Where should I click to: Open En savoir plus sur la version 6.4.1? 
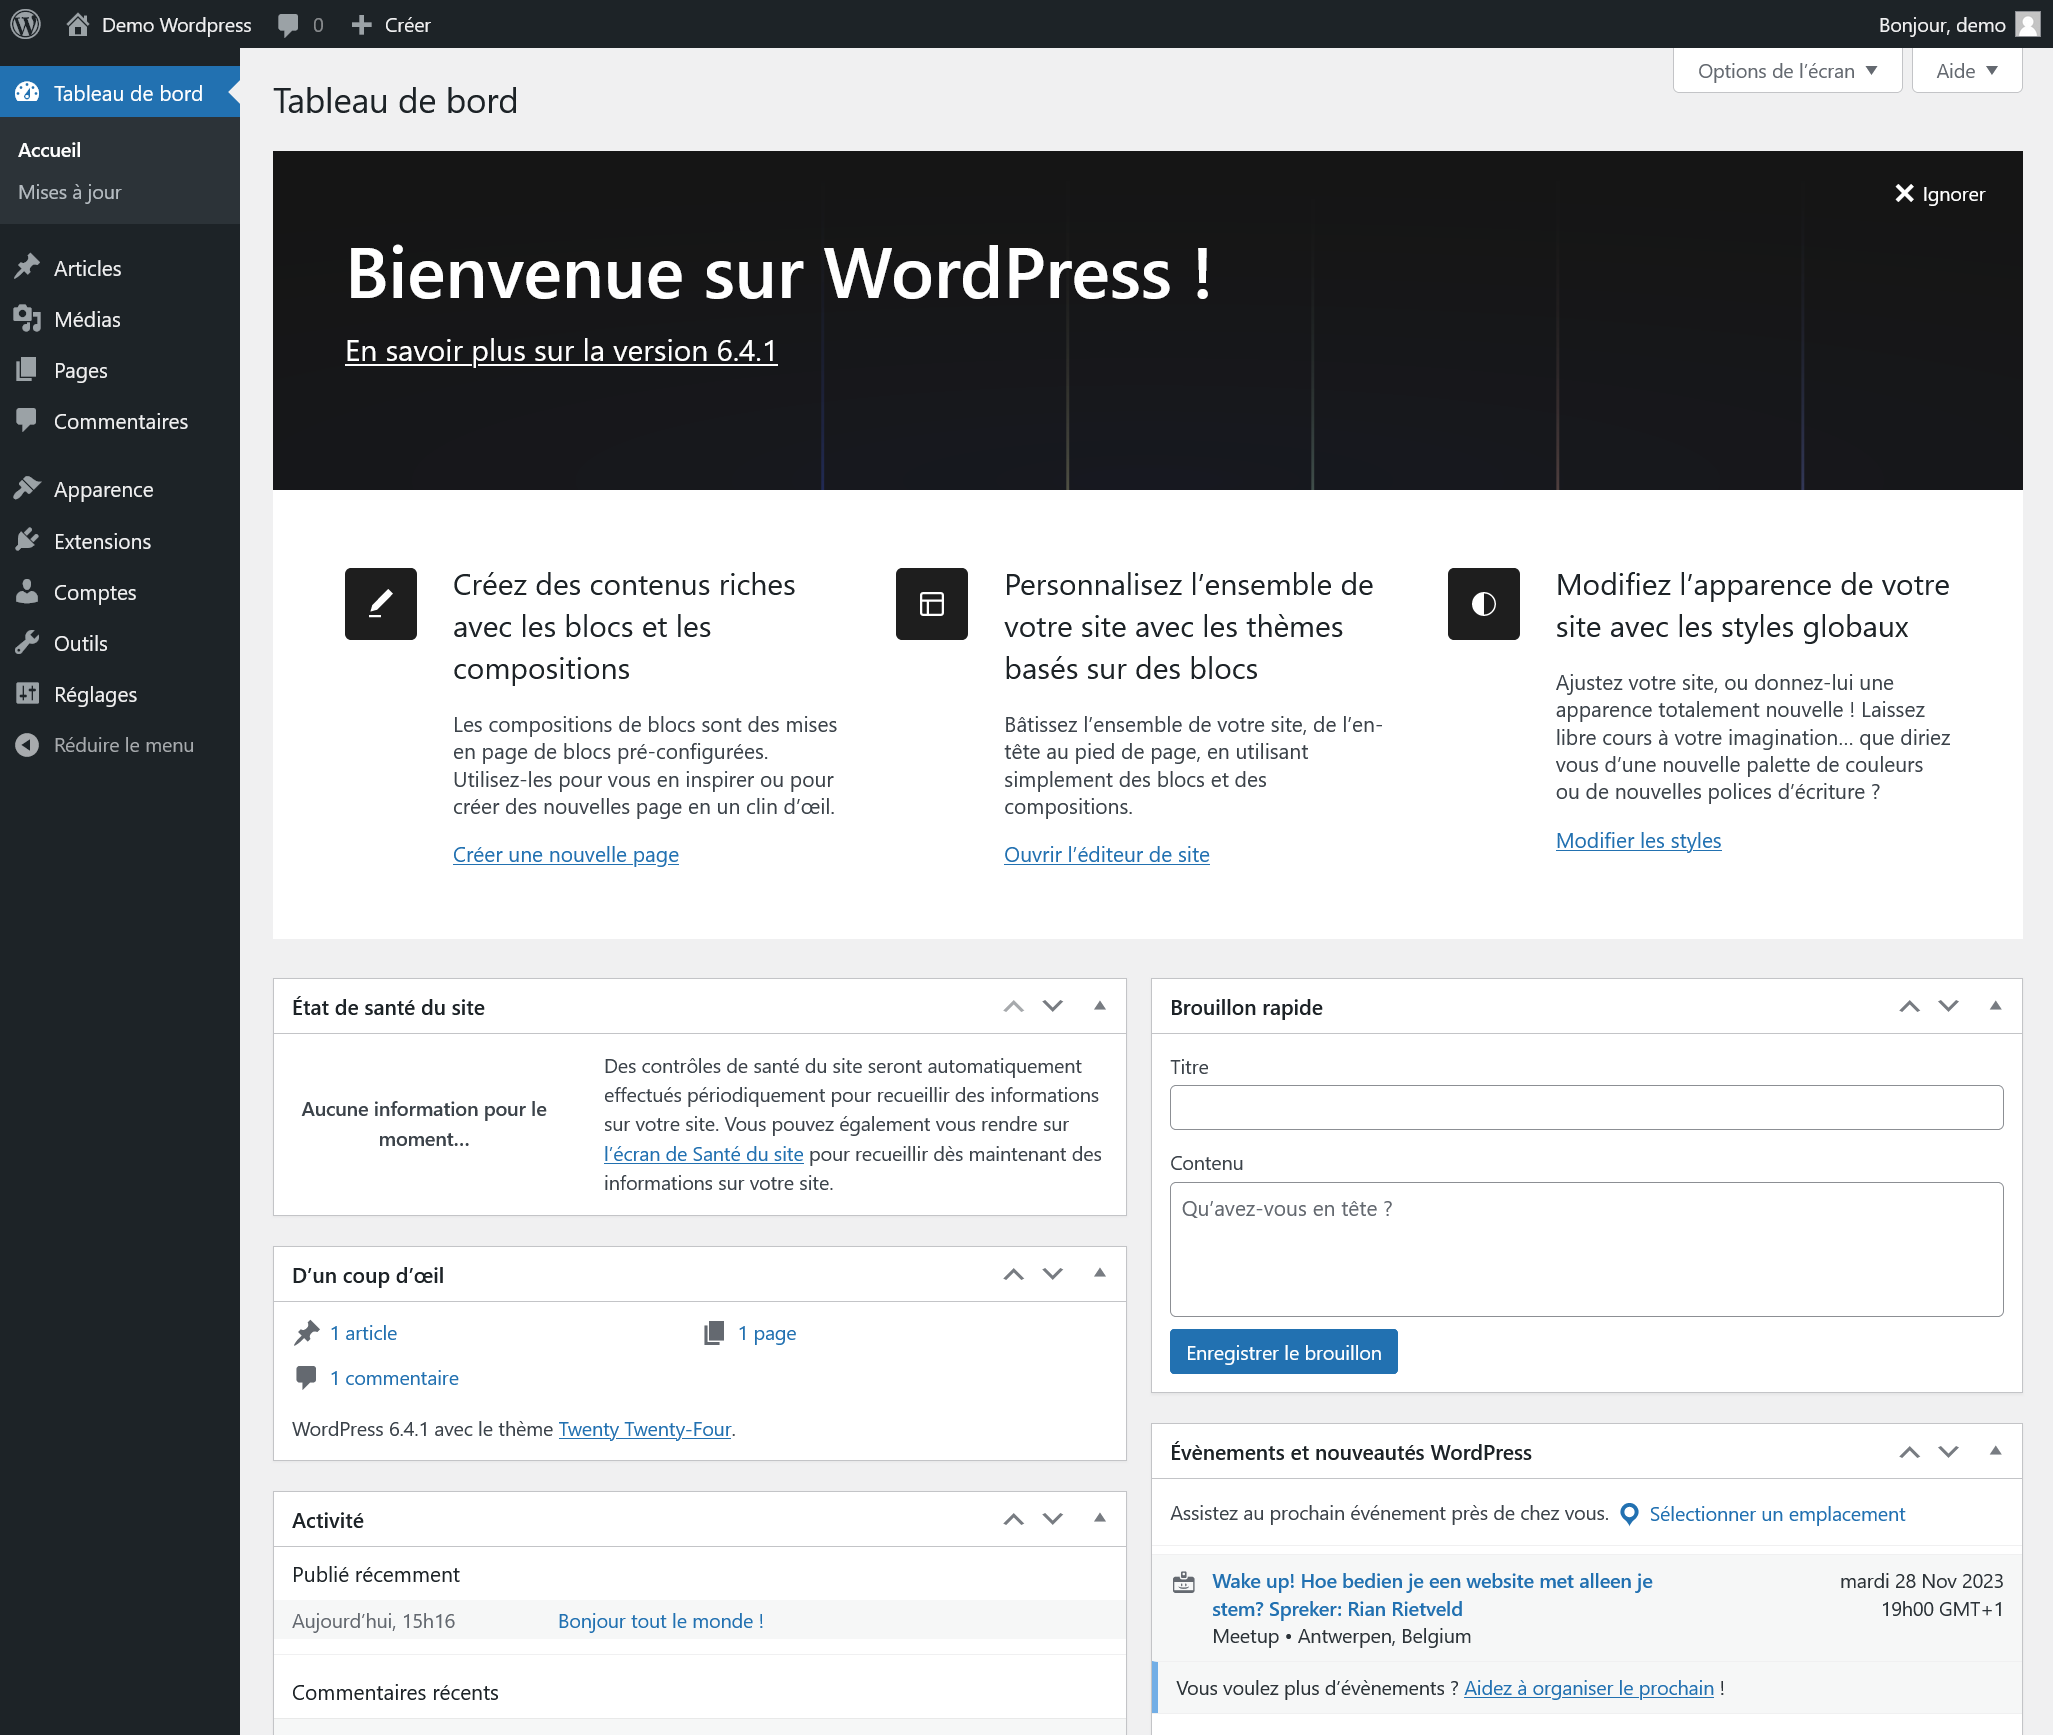pyautogui.click(x=561, y=351)
